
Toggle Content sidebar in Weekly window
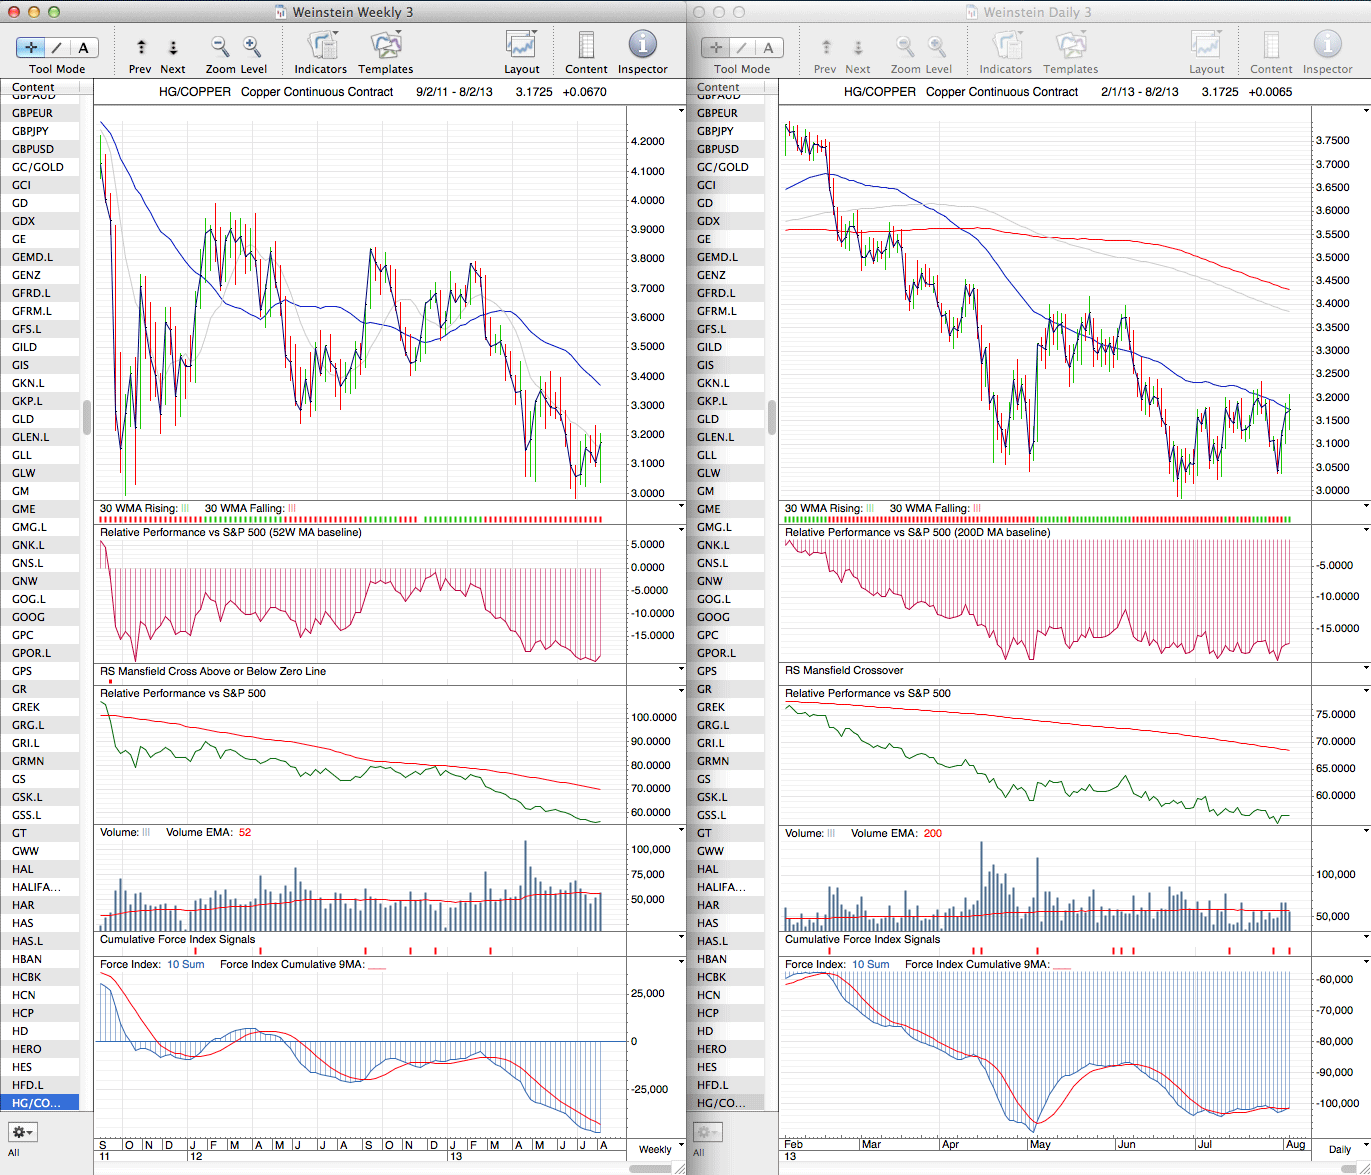coord(586,46)
